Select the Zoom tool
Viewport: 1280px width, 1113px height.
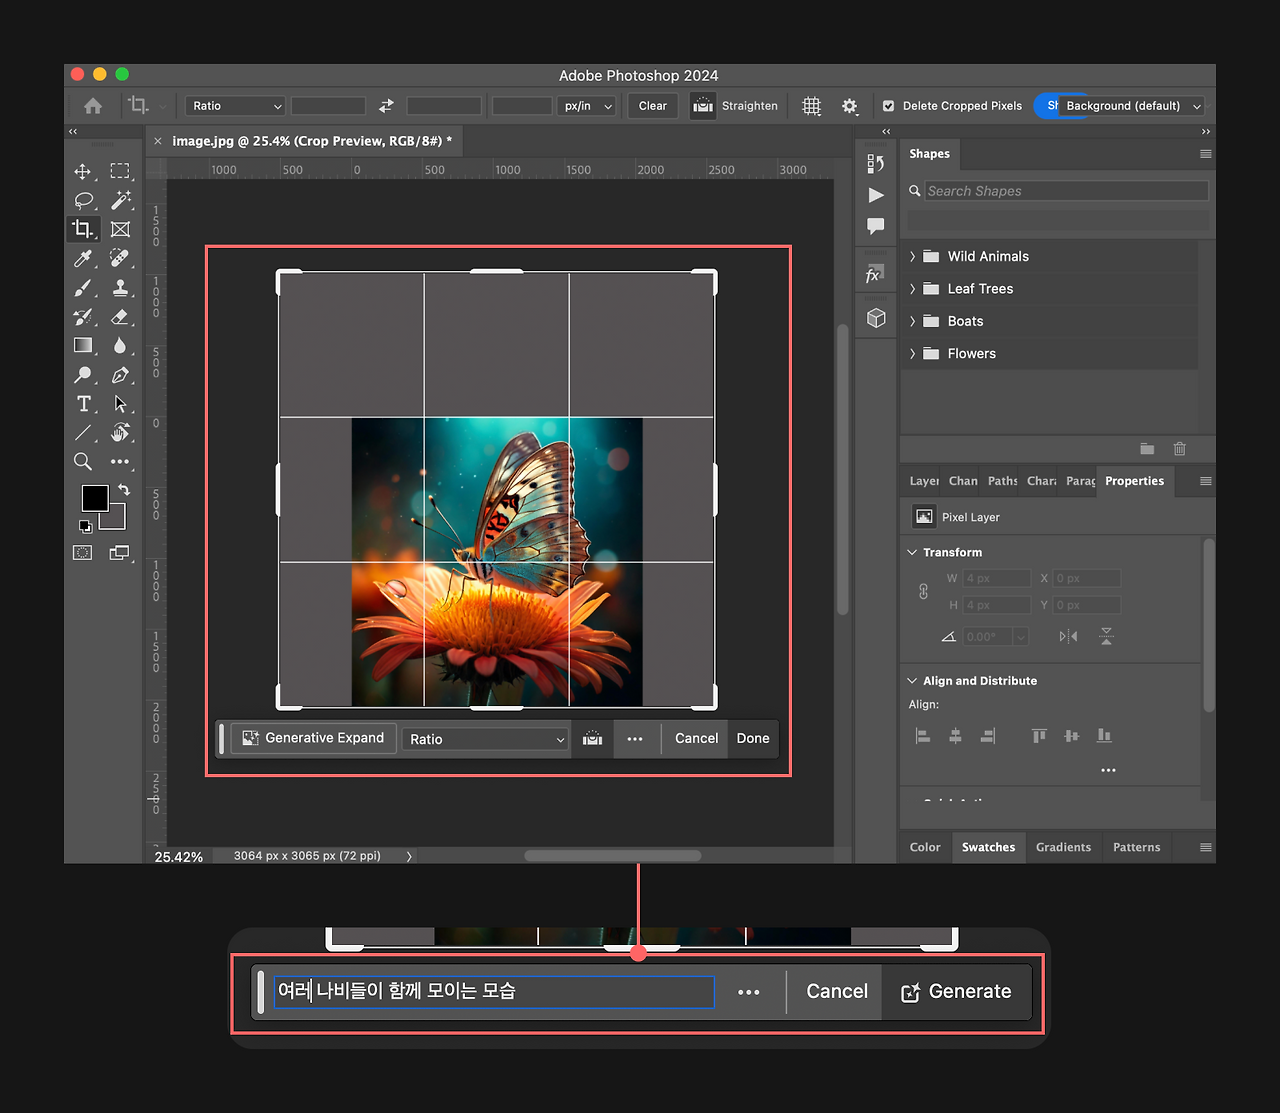click(83, 461)
